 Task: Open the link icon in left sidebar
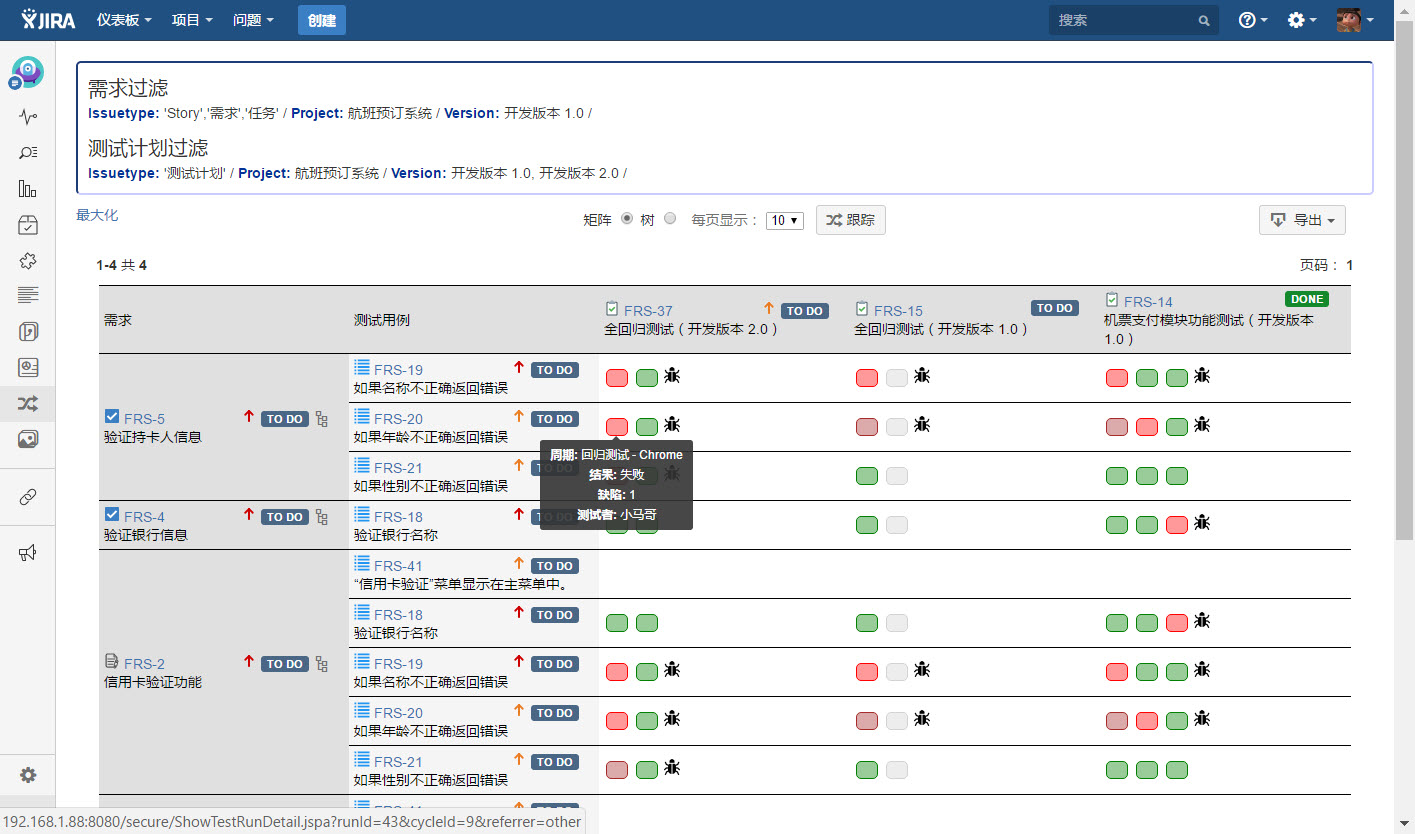(28, 497)
